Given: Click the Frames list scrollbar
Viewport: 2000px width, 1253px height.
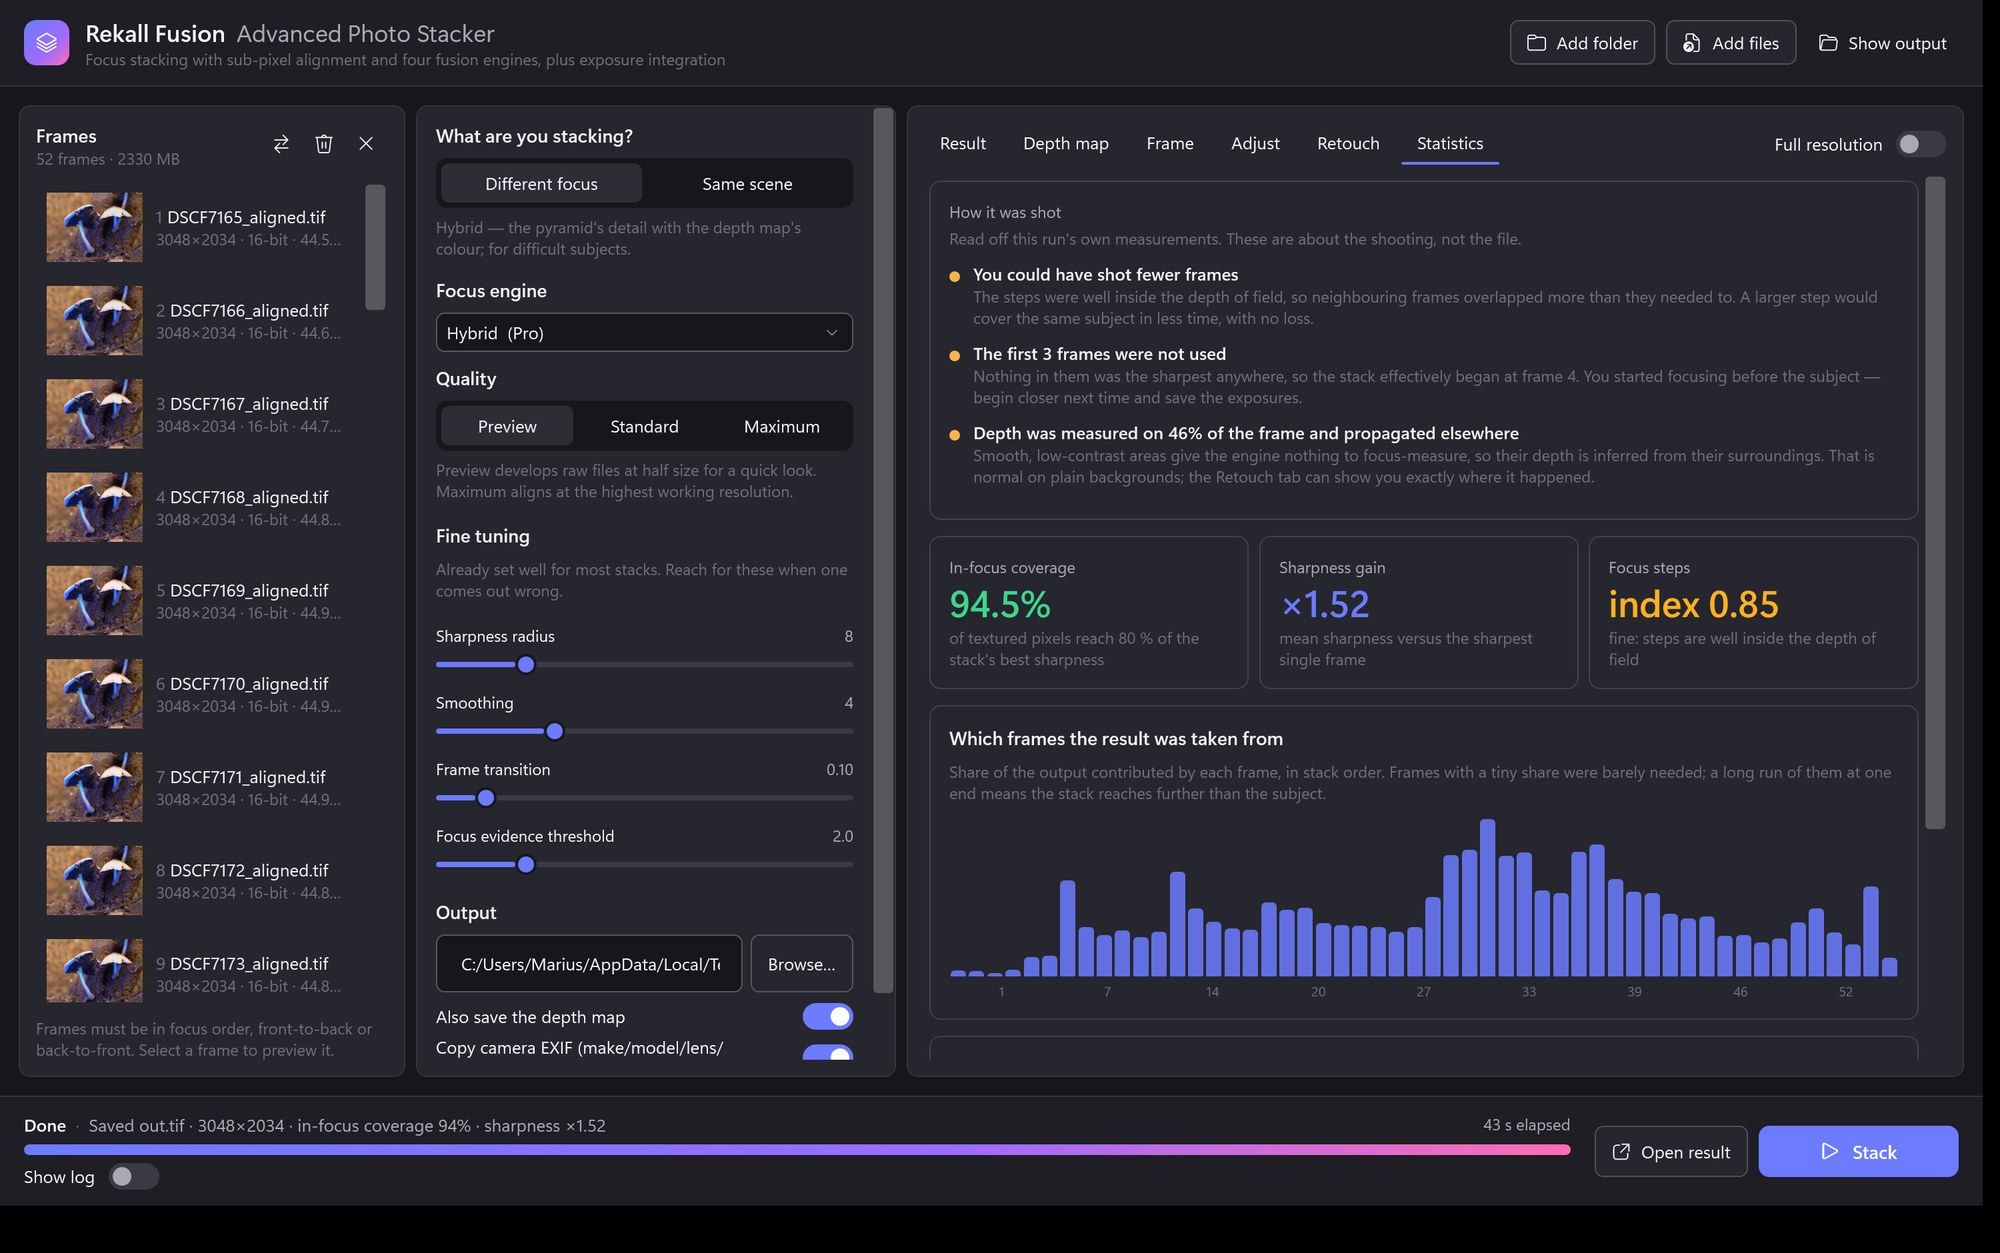Looking at the screenshot, I should coord(375,247).
